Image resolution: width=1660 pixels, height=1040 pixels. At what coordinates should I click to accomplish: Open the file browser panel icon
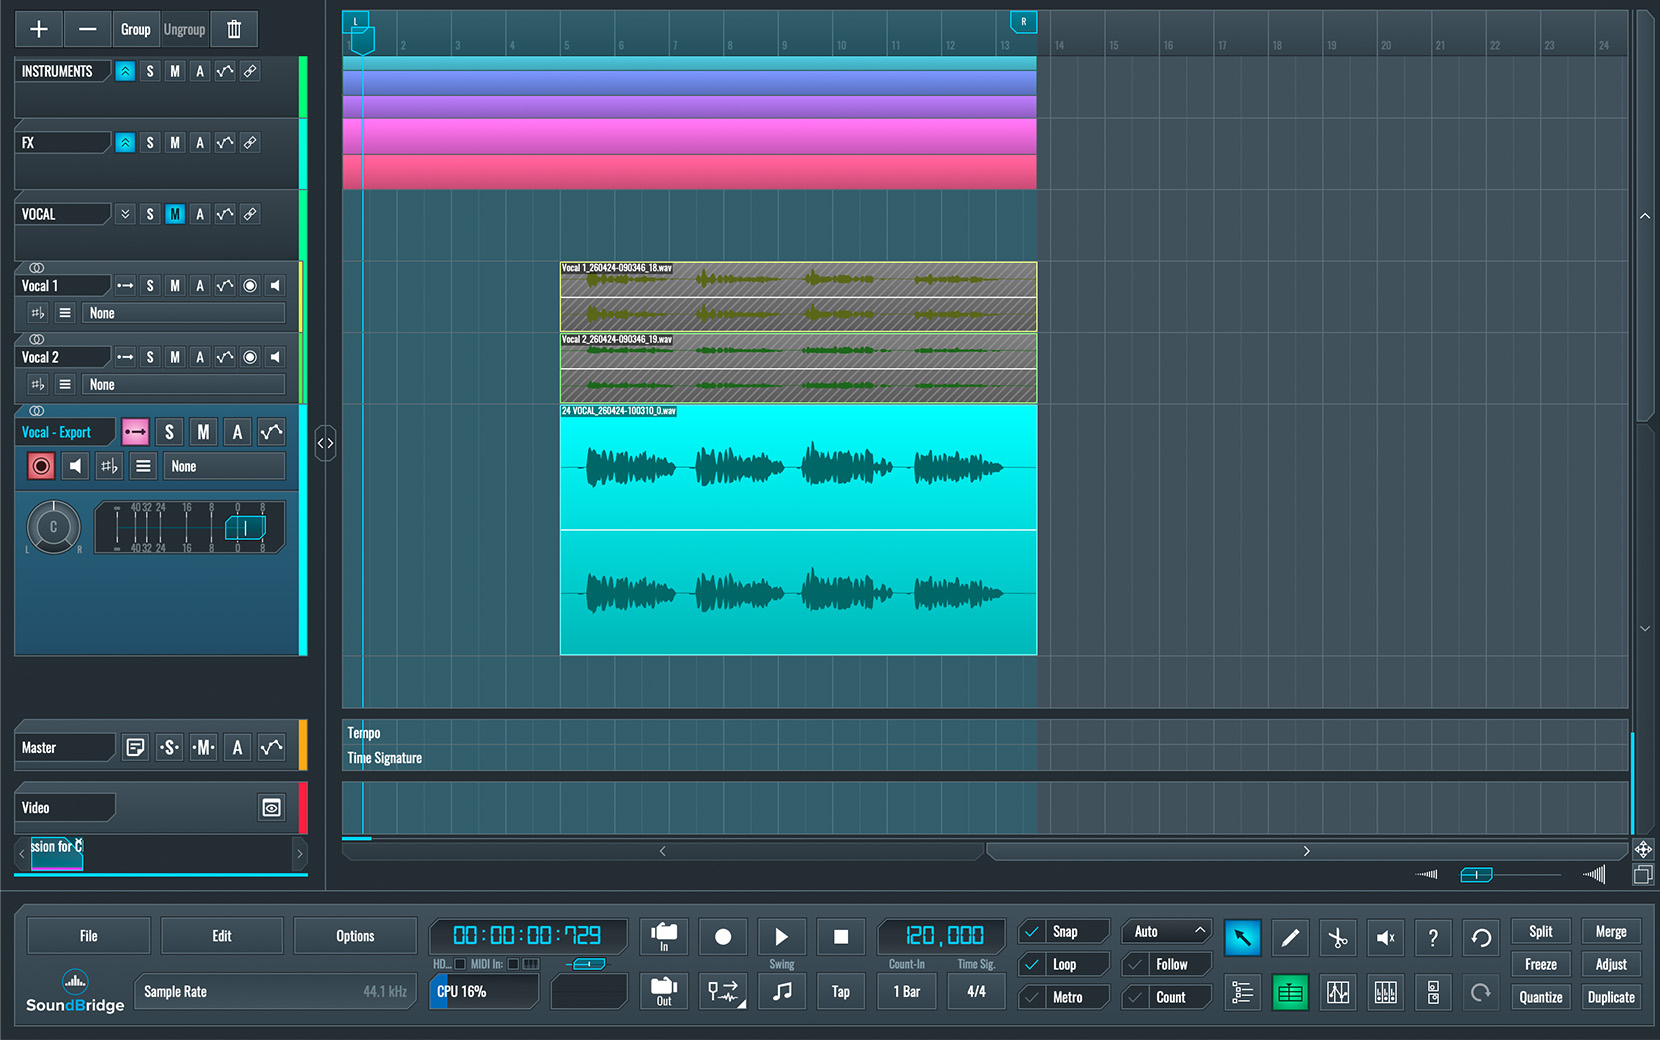pyautogui.click(x=1433, y=993)
